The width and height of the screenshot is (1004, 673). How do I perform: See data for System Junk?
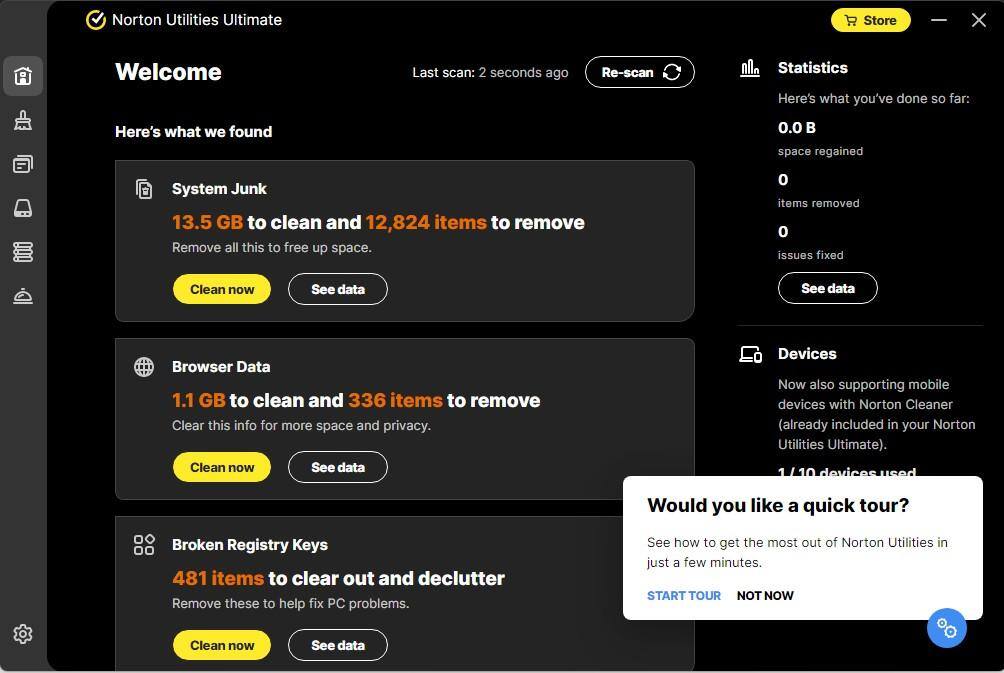point(337,289)
